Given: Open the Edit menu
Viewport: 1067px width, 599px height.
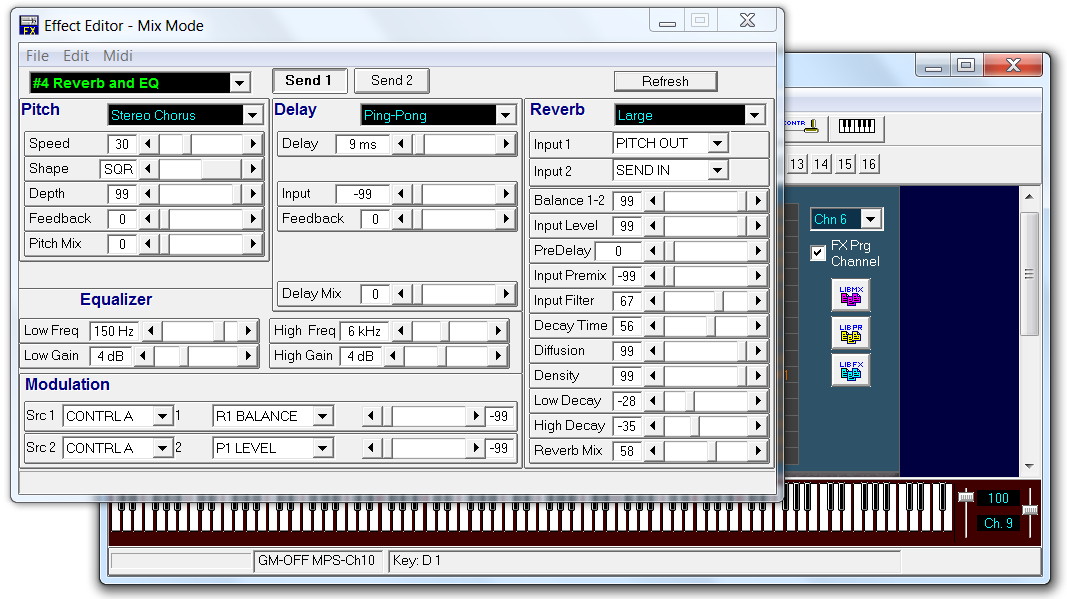Looking at the screenshot, I should [76, 56].
